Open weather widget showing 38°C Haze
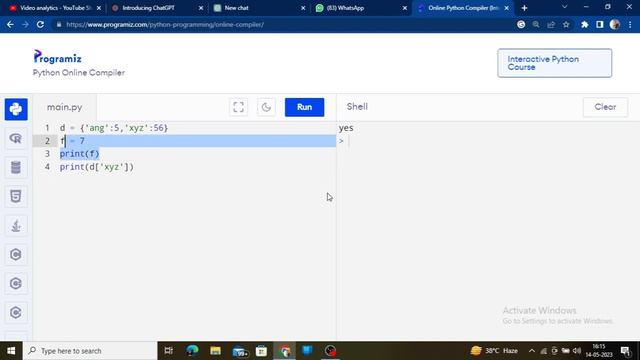 pos(494,351)
